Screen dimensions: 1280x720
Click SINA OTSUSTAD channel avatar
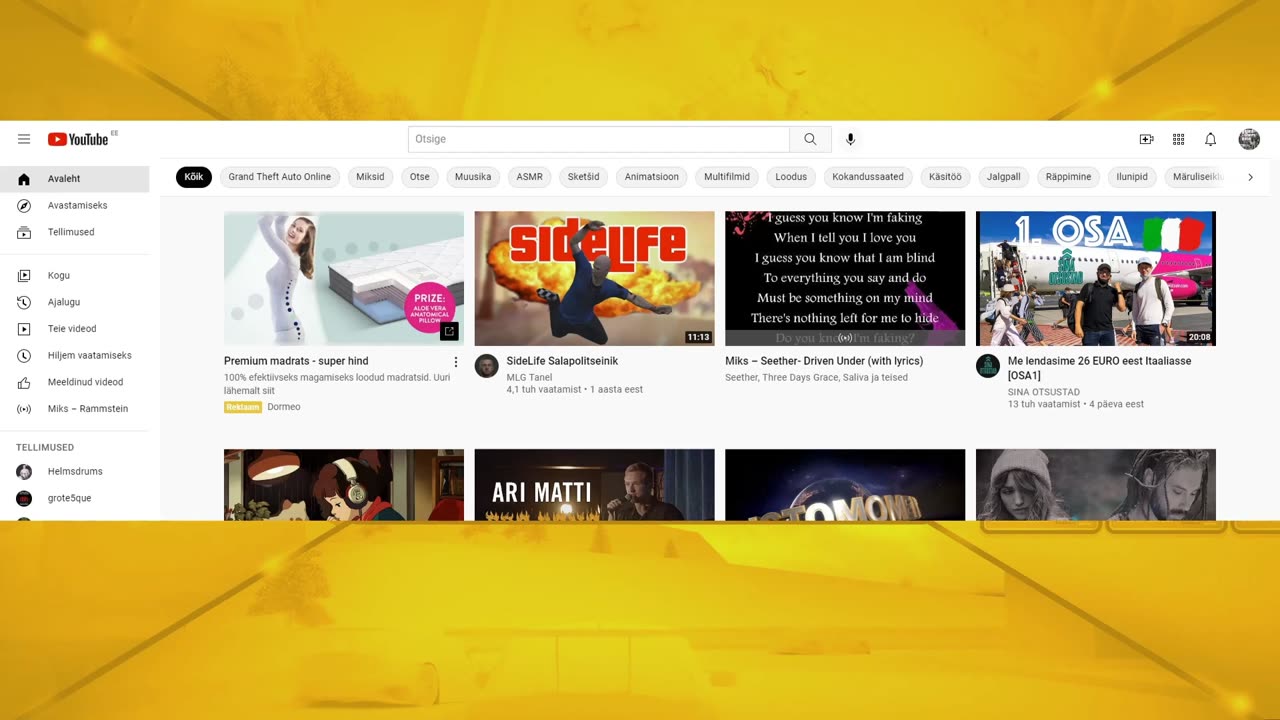tap(988, 366)
